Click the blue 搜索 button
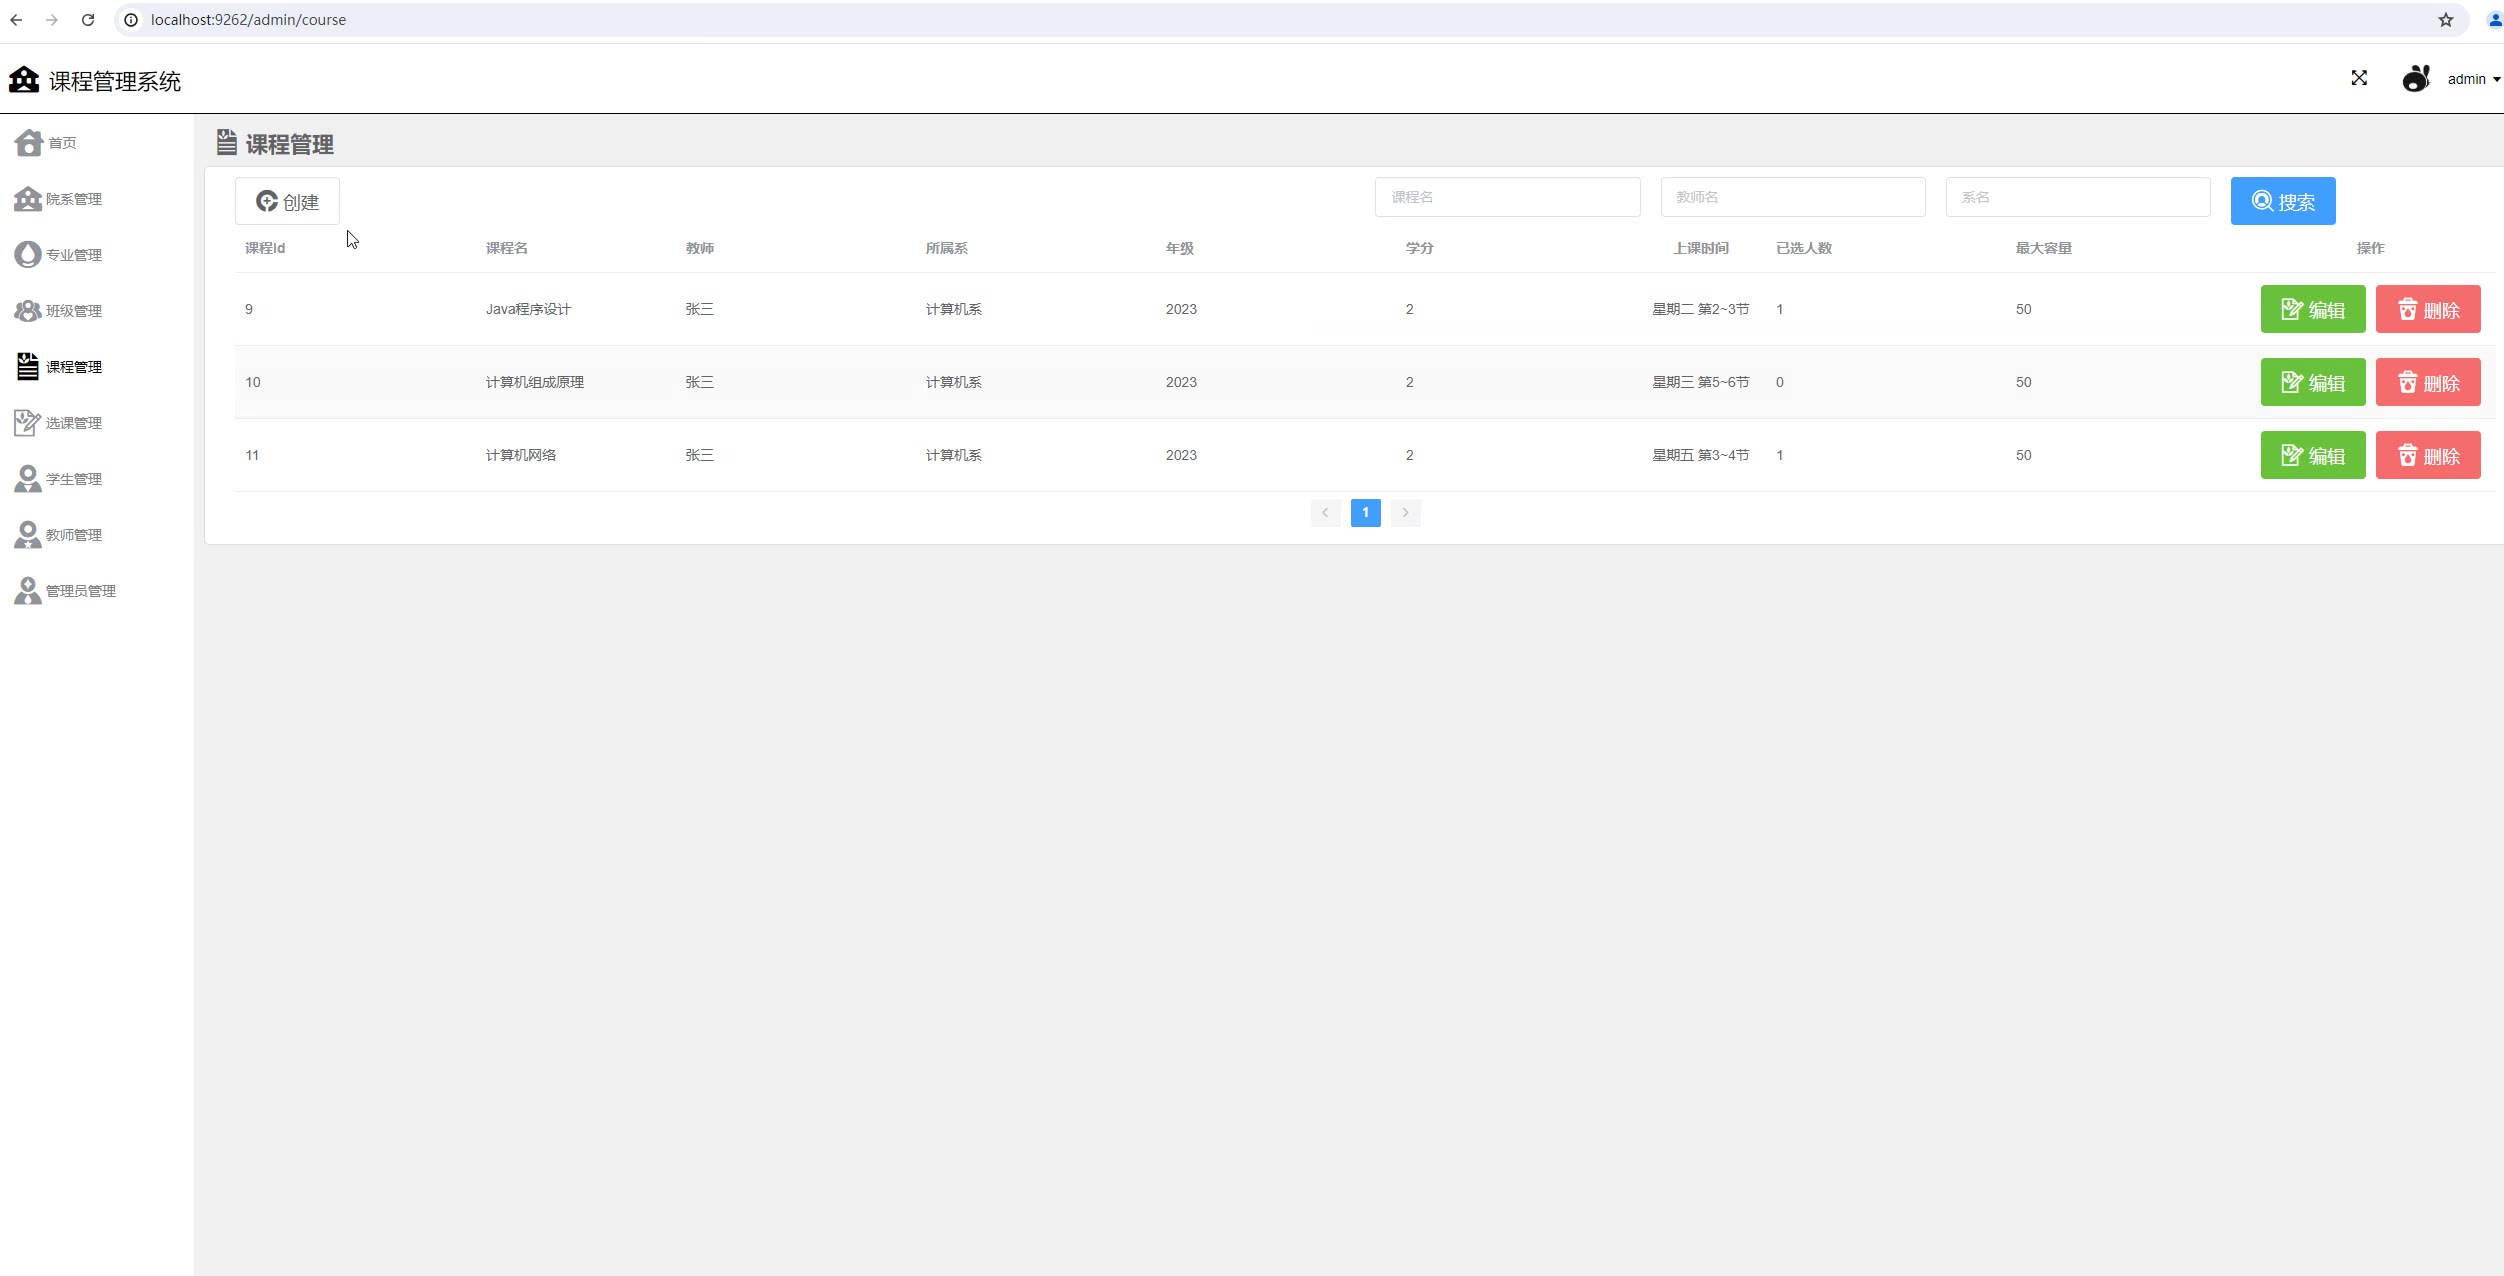The height and width of the screenshot is (1276, 2504). [2283, 201]
